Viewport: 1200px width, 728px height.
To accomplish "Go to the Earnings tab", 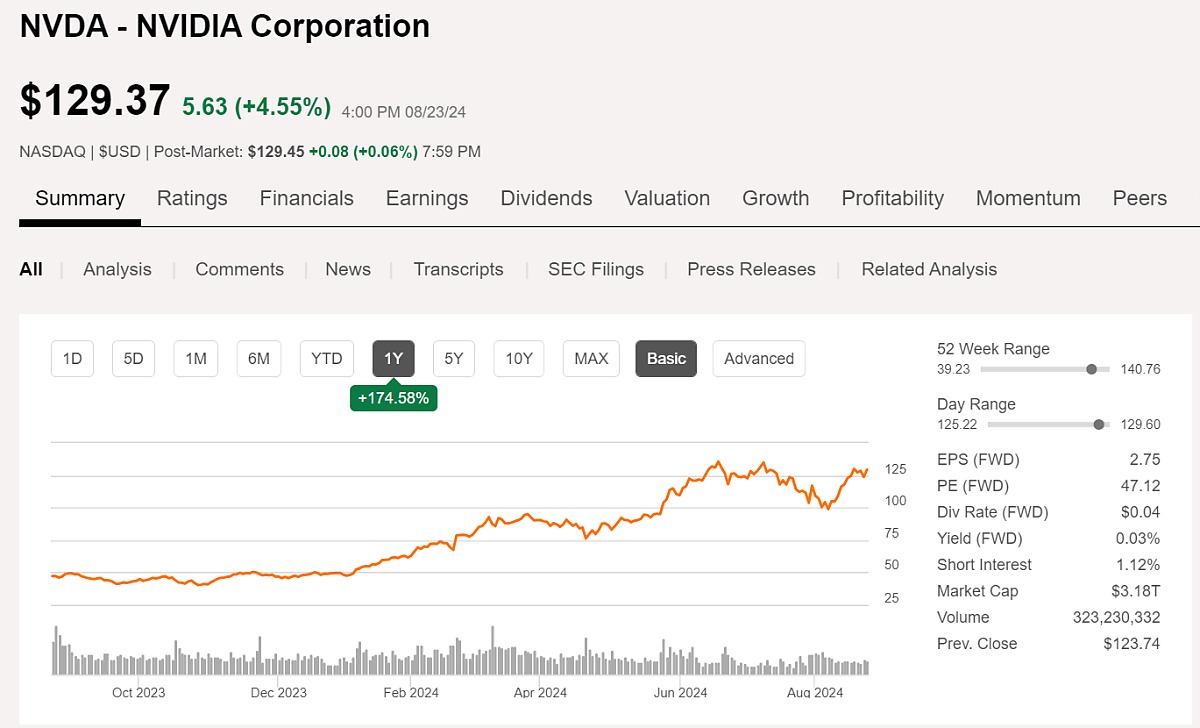I will point(427,198).
